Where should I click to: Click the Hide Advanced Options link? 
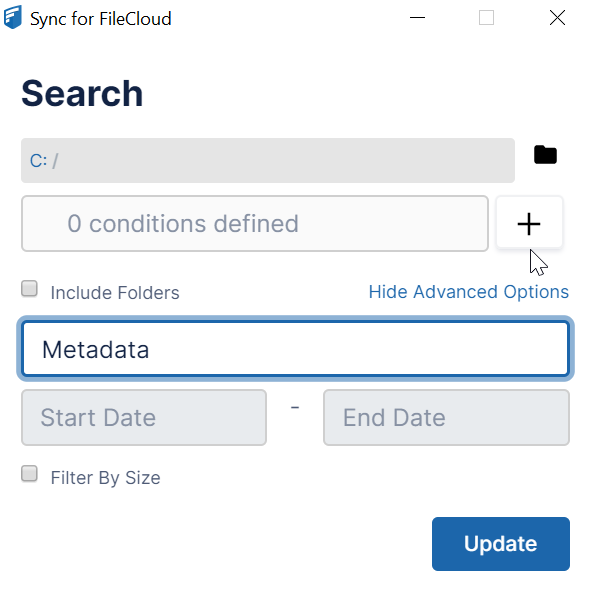[469, 292]
